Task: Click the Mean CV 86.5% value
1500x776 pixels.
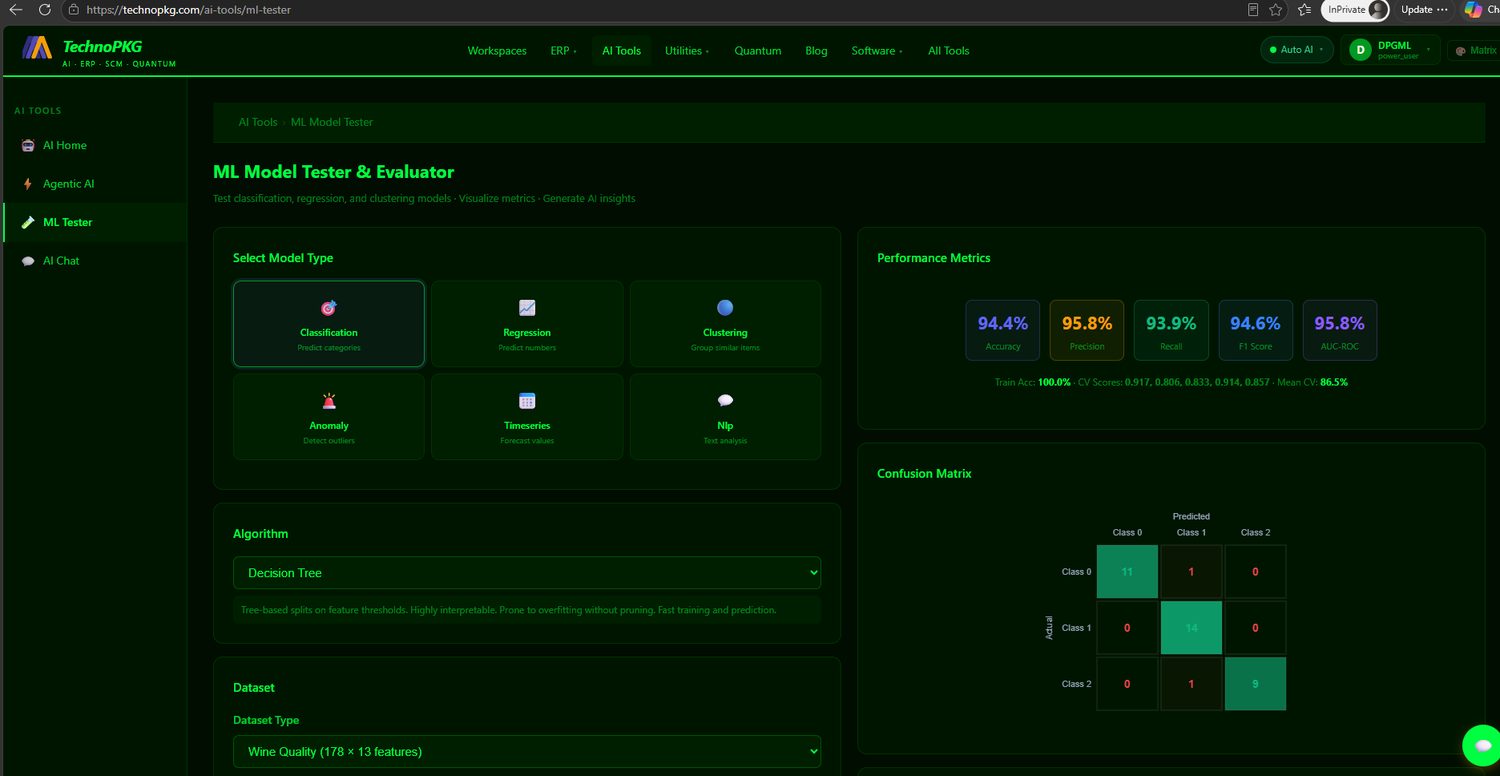Action: (x=1334, y=382)
